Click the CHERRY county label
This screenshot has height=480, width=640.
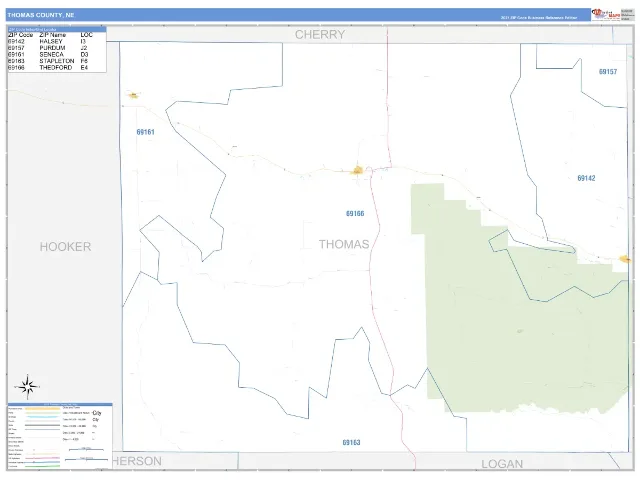pyautogui.click(x=320, y=35)
